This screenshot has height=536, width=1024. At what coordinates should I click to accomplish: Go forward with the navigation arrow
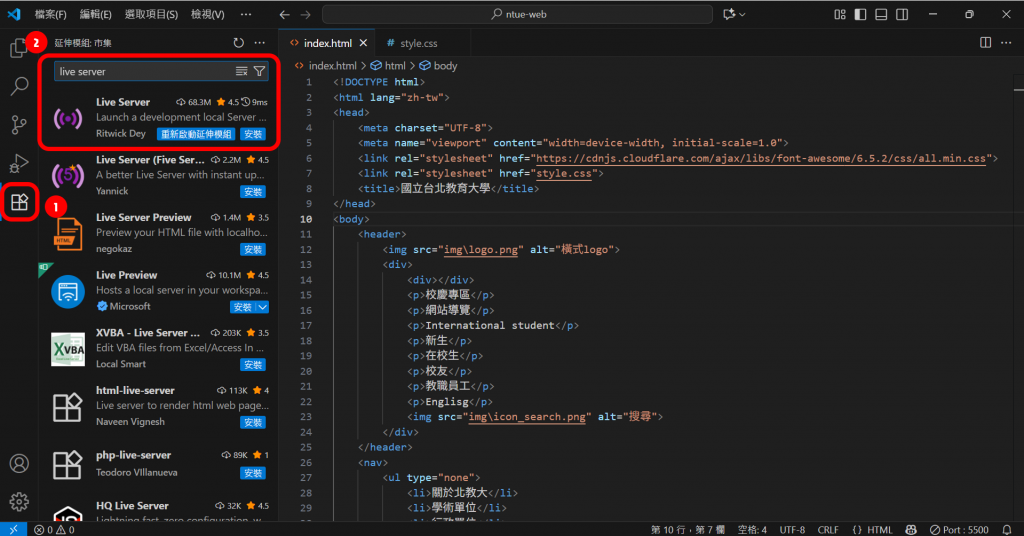[x=306, y=14]
